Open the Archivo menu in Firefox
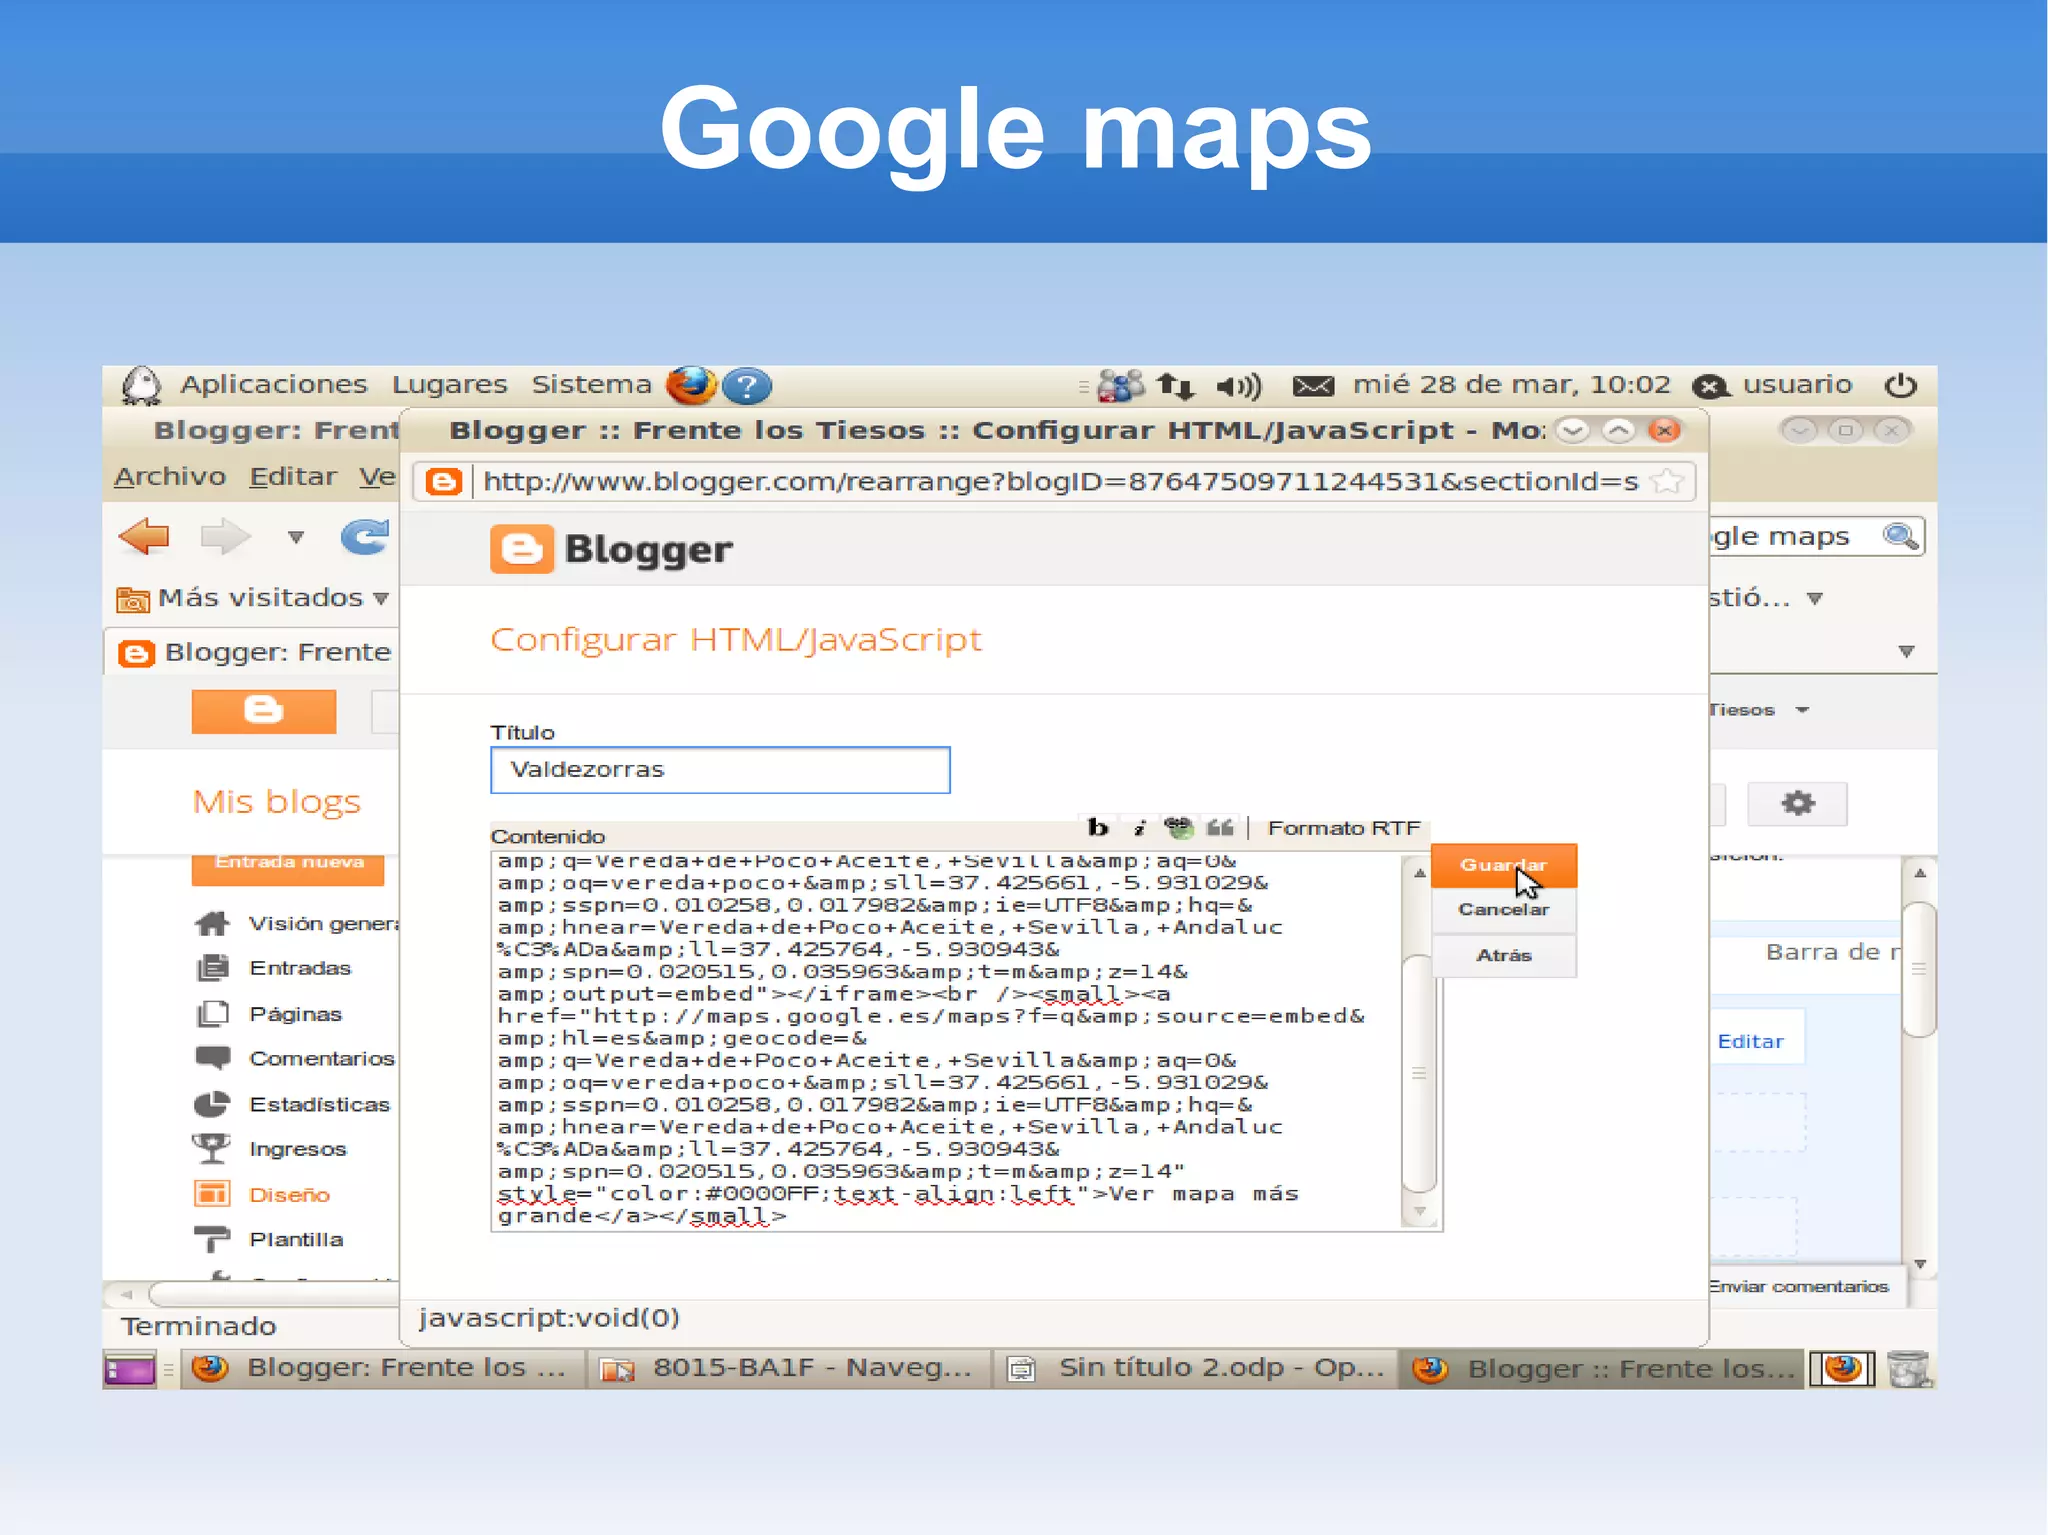 169,476
